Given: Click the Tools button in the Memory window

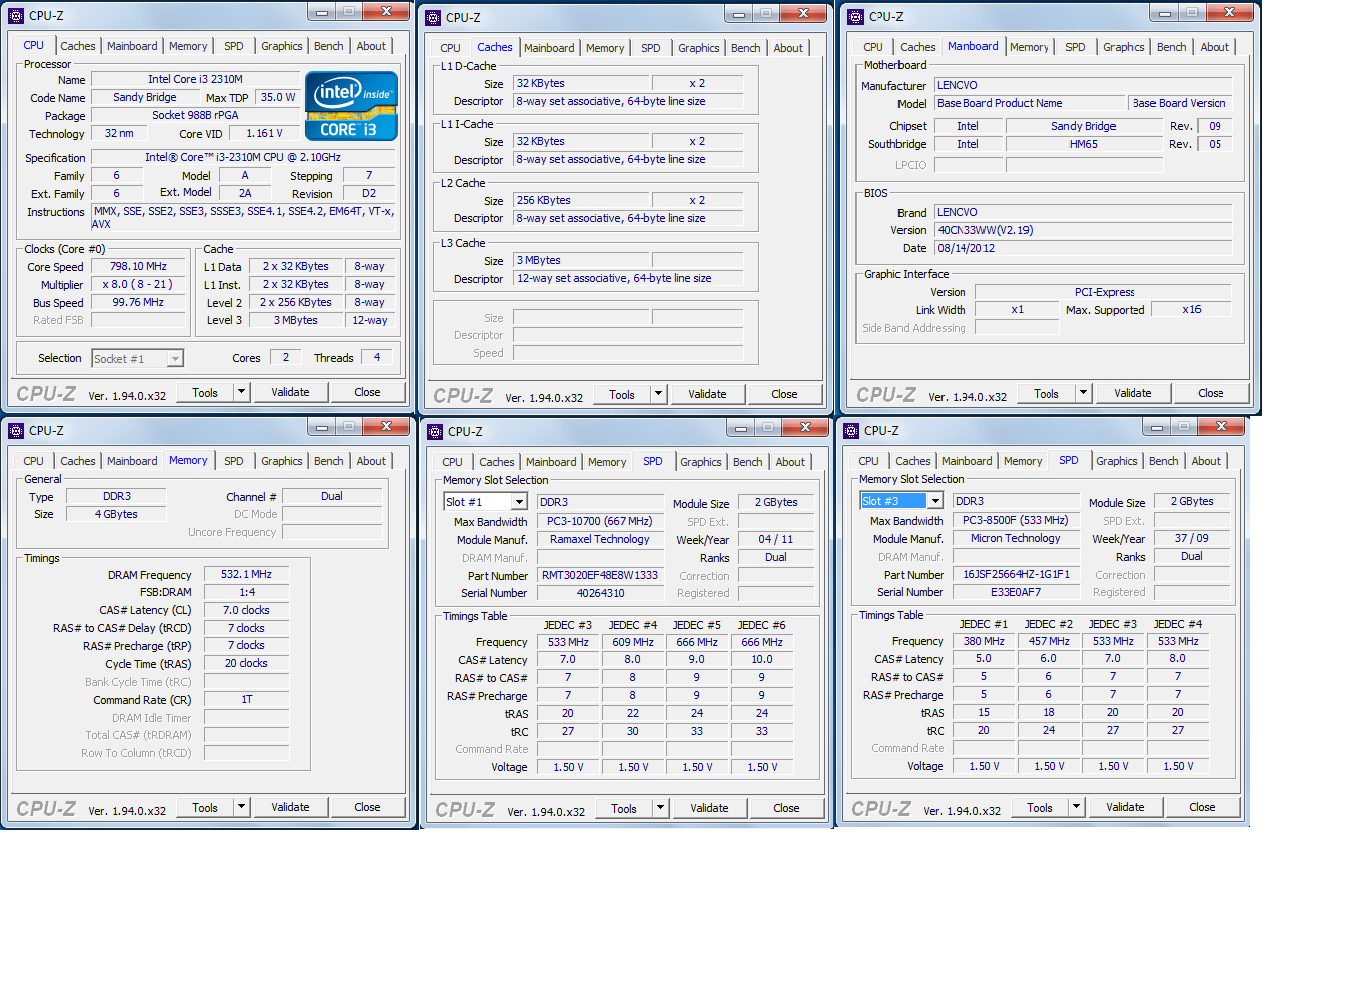Looking at the screenshot, I should coord(205,807).
